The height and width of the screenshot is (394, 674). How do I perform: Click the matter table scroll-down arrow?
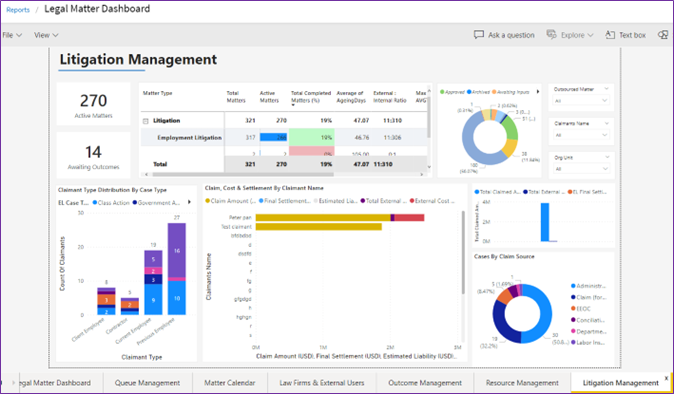429,167
